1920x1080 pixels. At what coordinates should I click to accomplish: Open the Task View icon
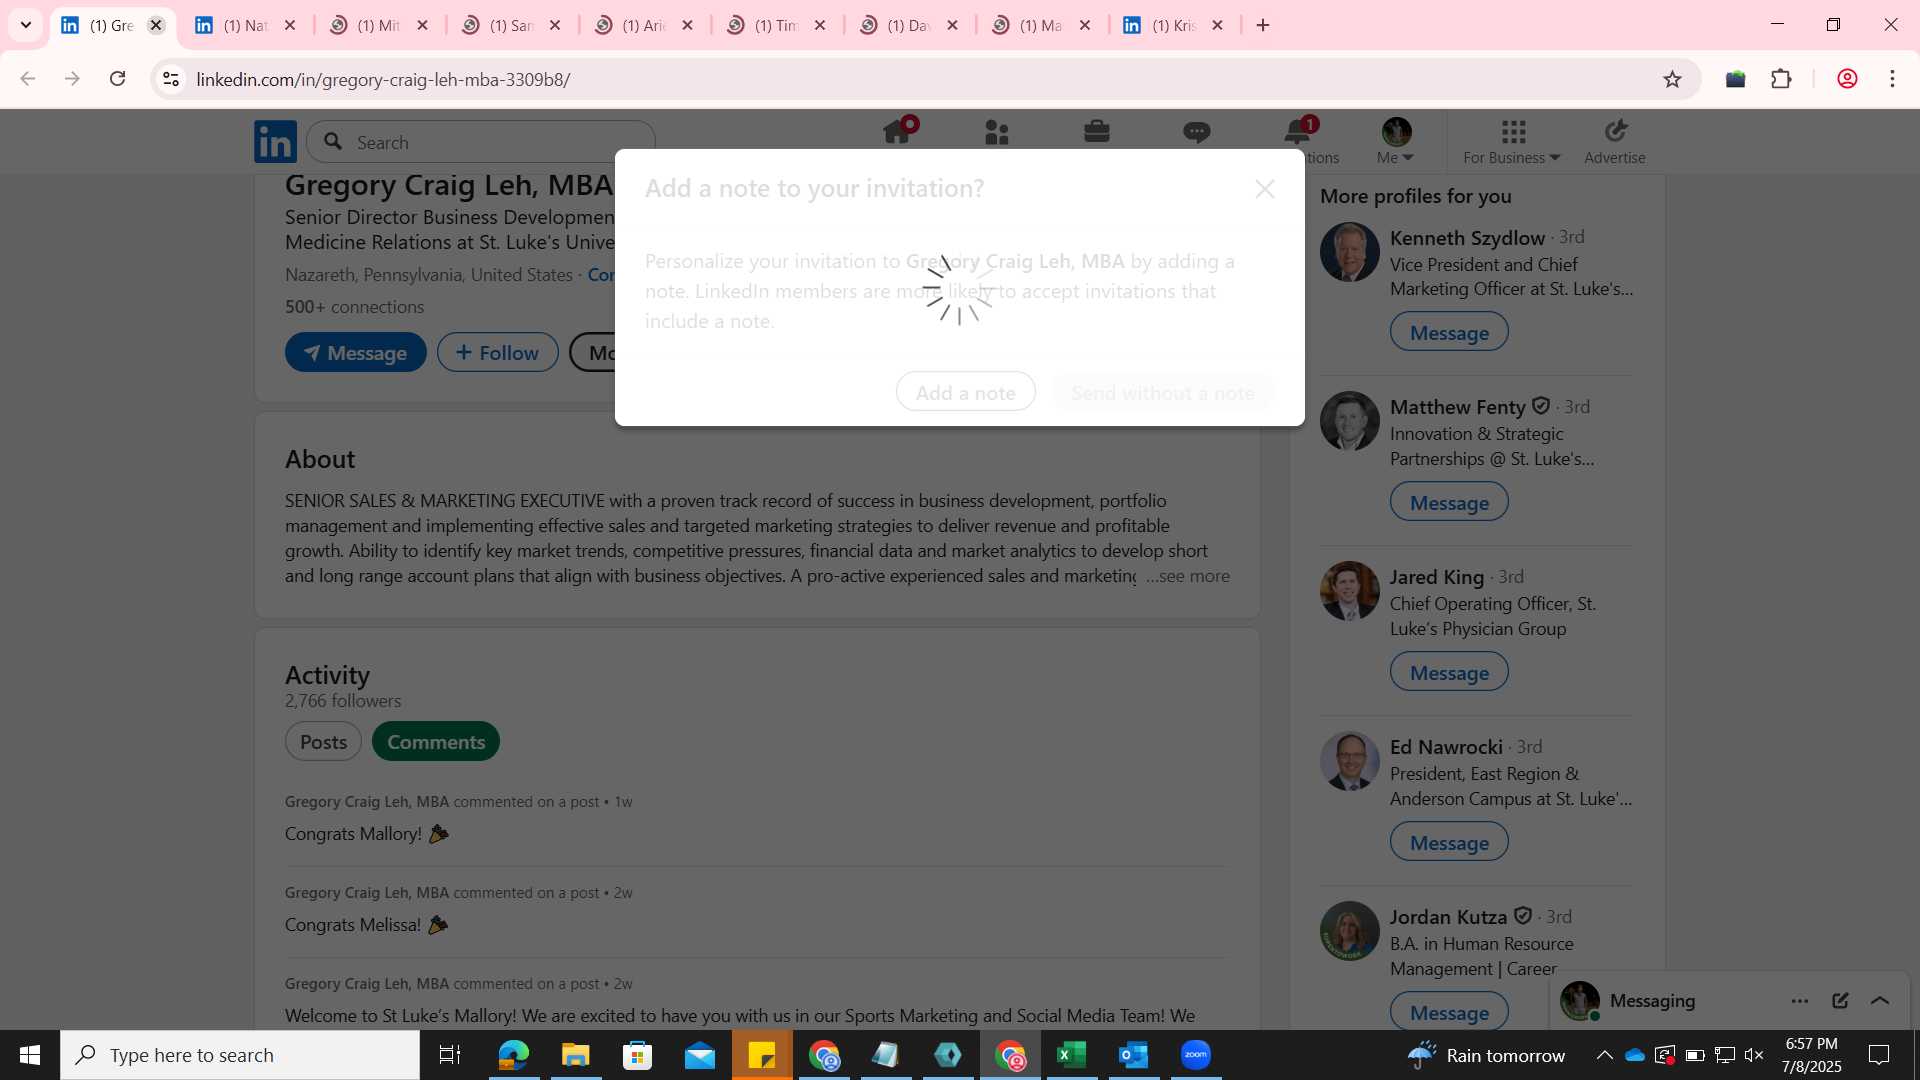450,1055
